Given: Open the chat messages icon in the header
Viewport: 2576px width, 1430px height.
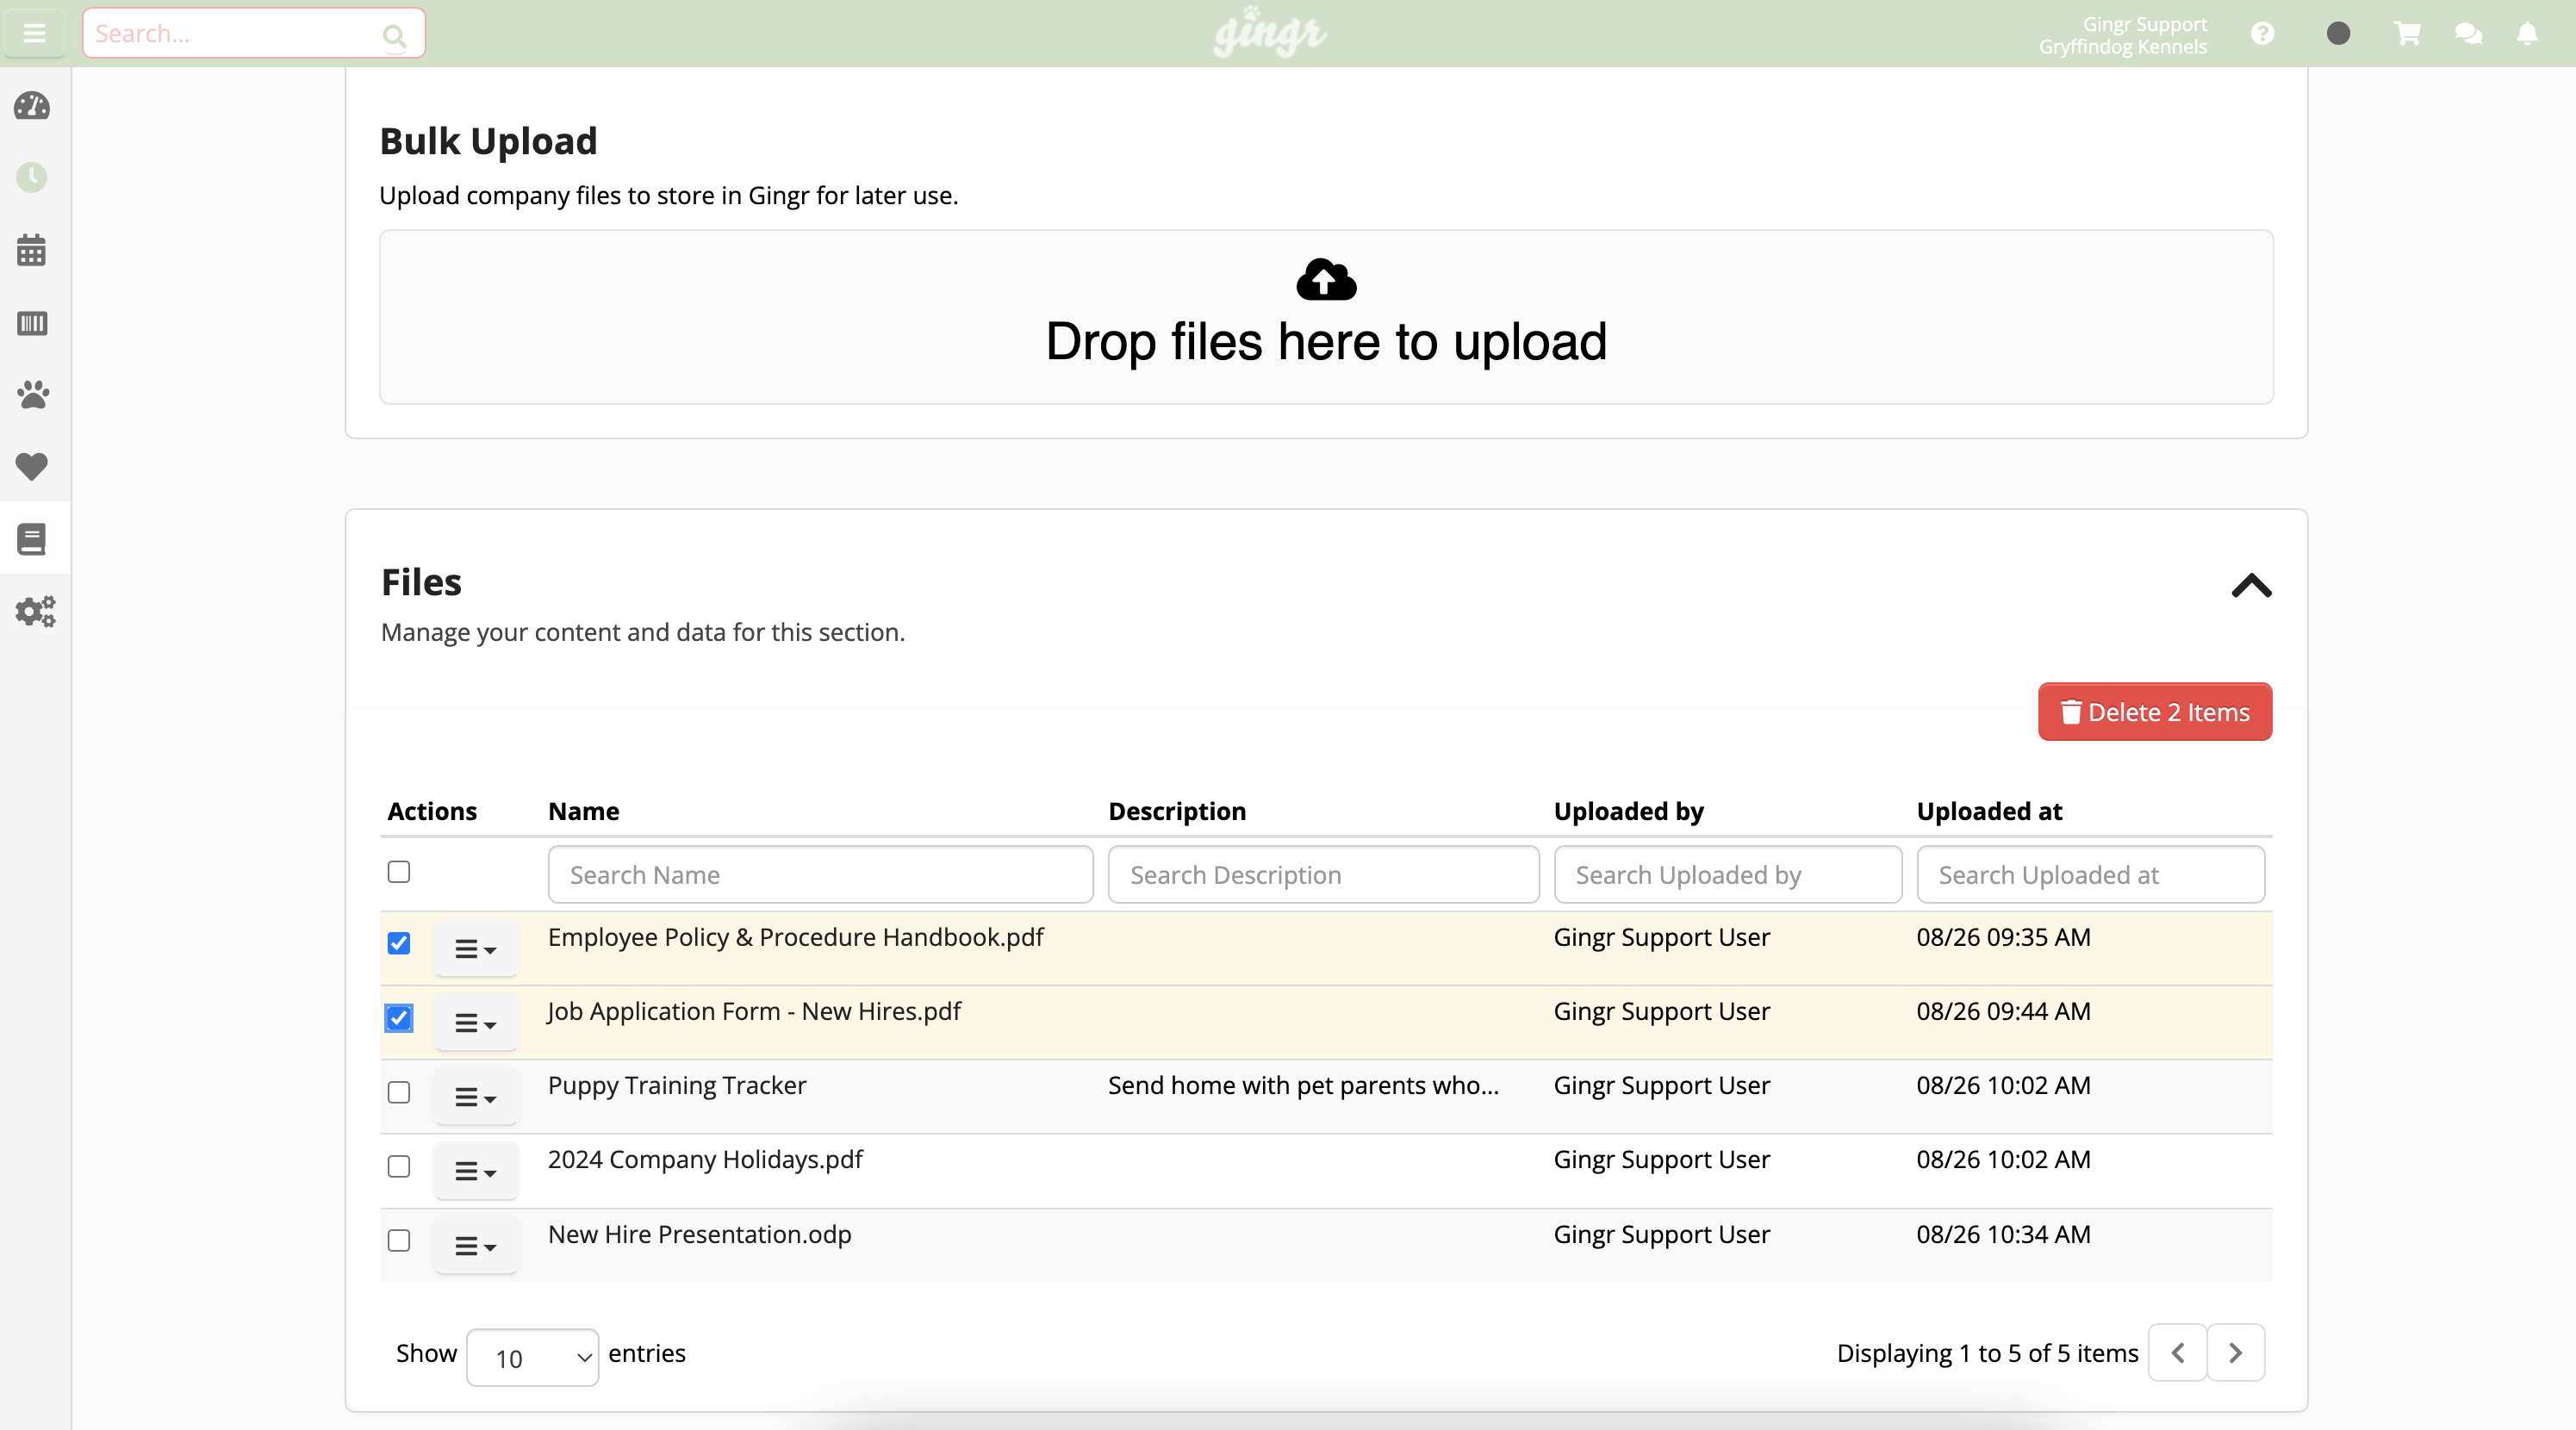Looking at the screenshot, I should 2468,32.
